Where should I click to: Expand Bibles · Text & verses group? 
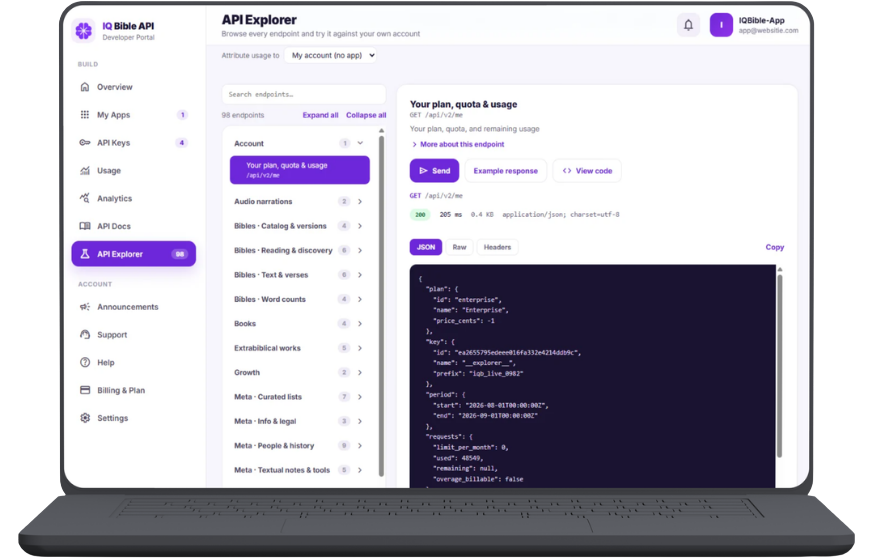point(360,275)
